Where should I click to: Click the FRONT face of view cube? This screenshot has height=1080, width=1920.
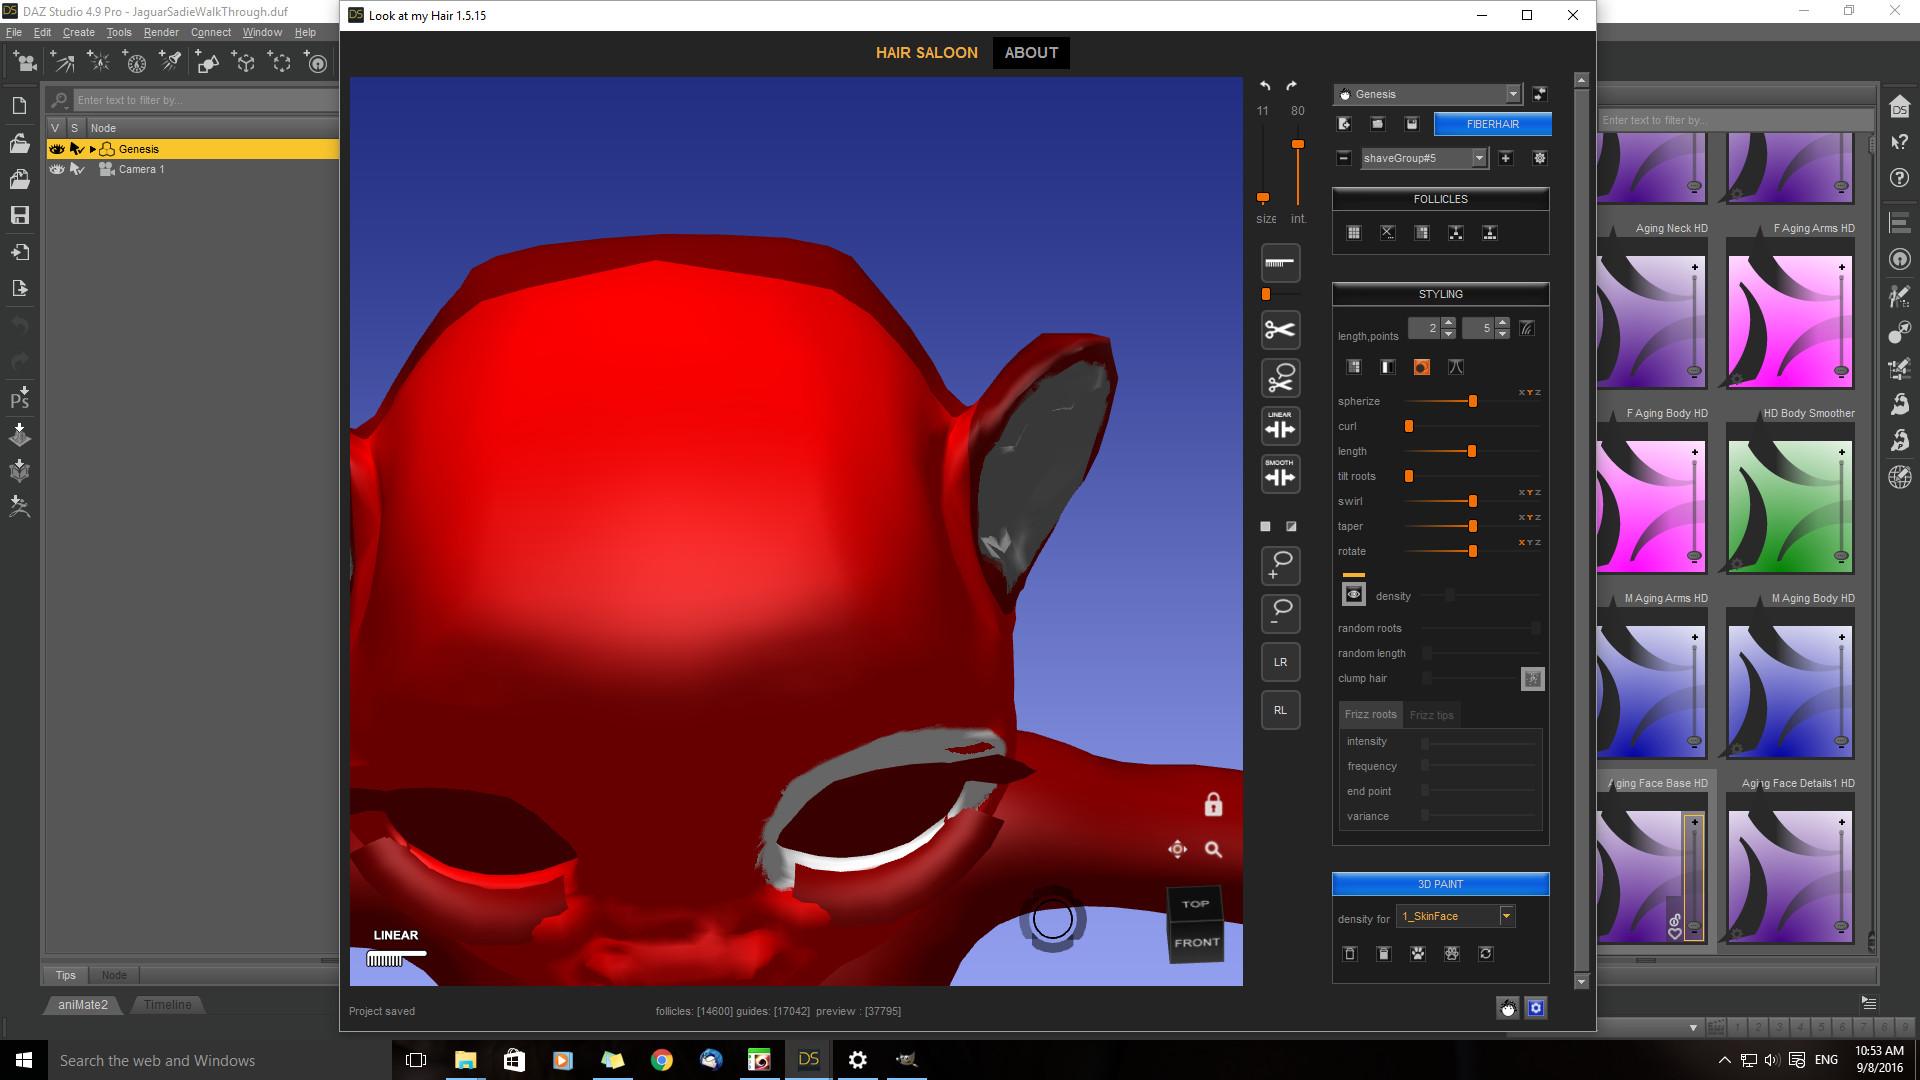click(1196, 943)
